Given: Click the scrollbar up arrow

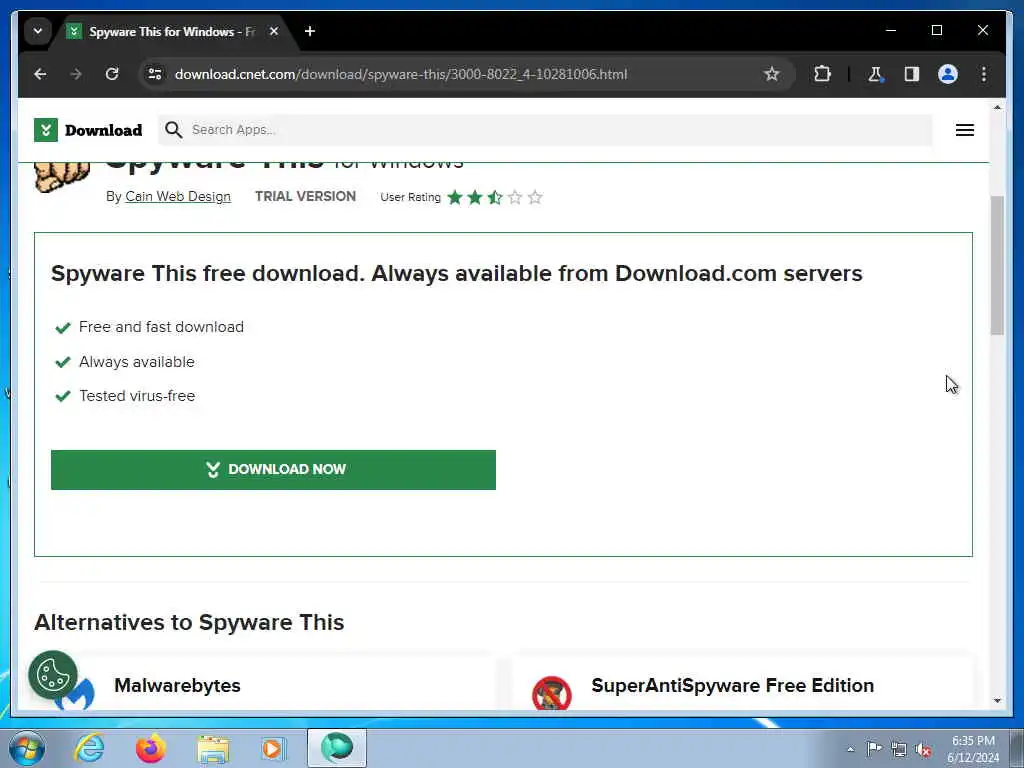Looking at the screenshot, I should (x=997, y=107).
